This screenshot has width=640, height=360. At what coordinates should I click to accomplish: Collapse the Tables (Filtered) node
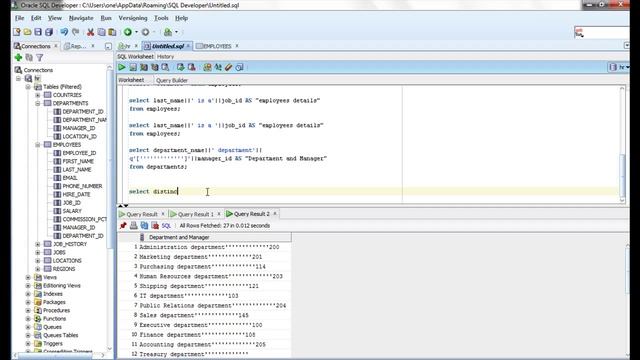click(x=28, y=87)
